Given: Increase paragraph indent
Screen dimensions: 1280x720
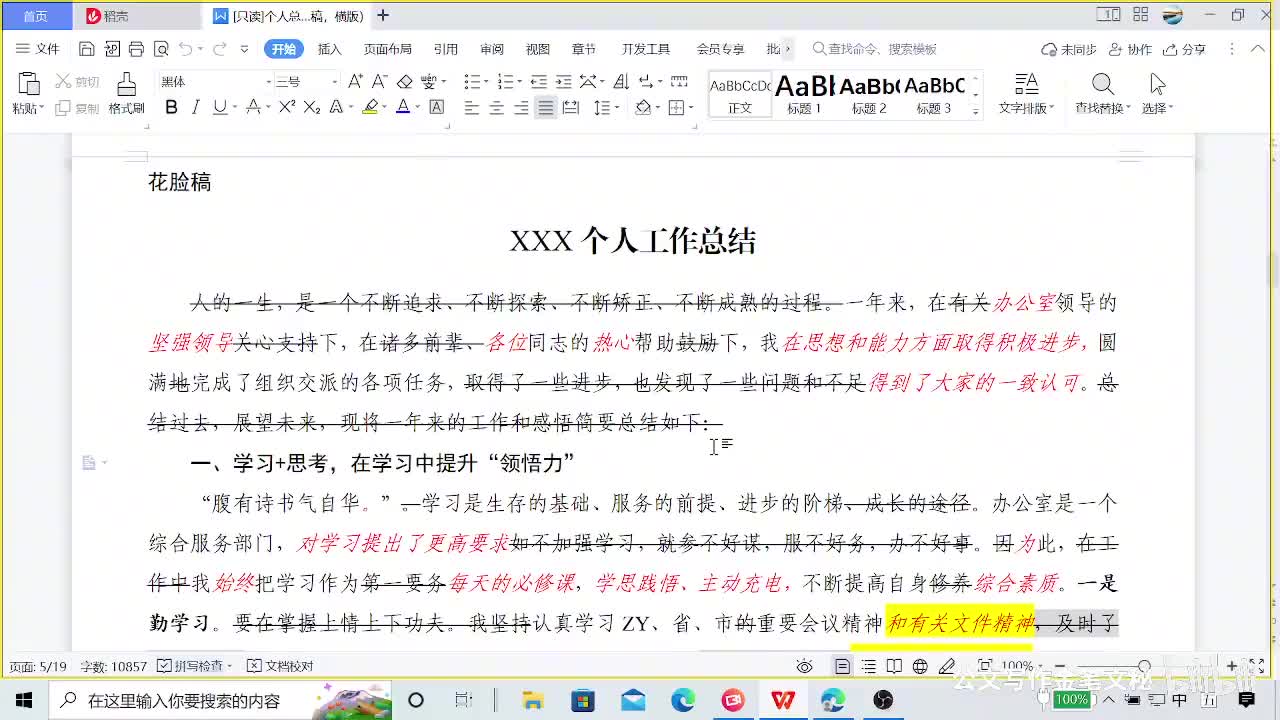Looking at the screenshot, I should (563, 82).
